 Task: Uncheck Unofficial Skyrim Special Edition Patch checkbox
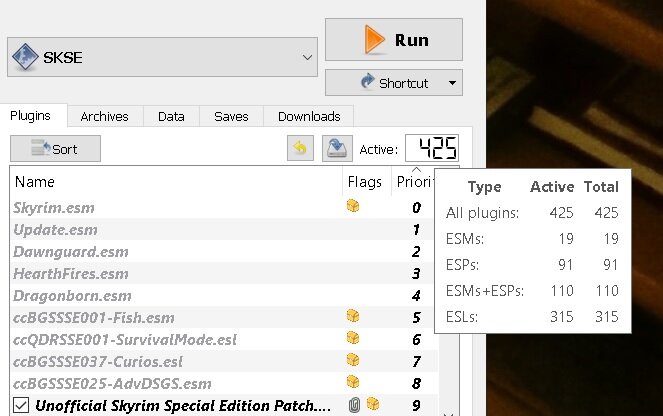coord(21,405)
